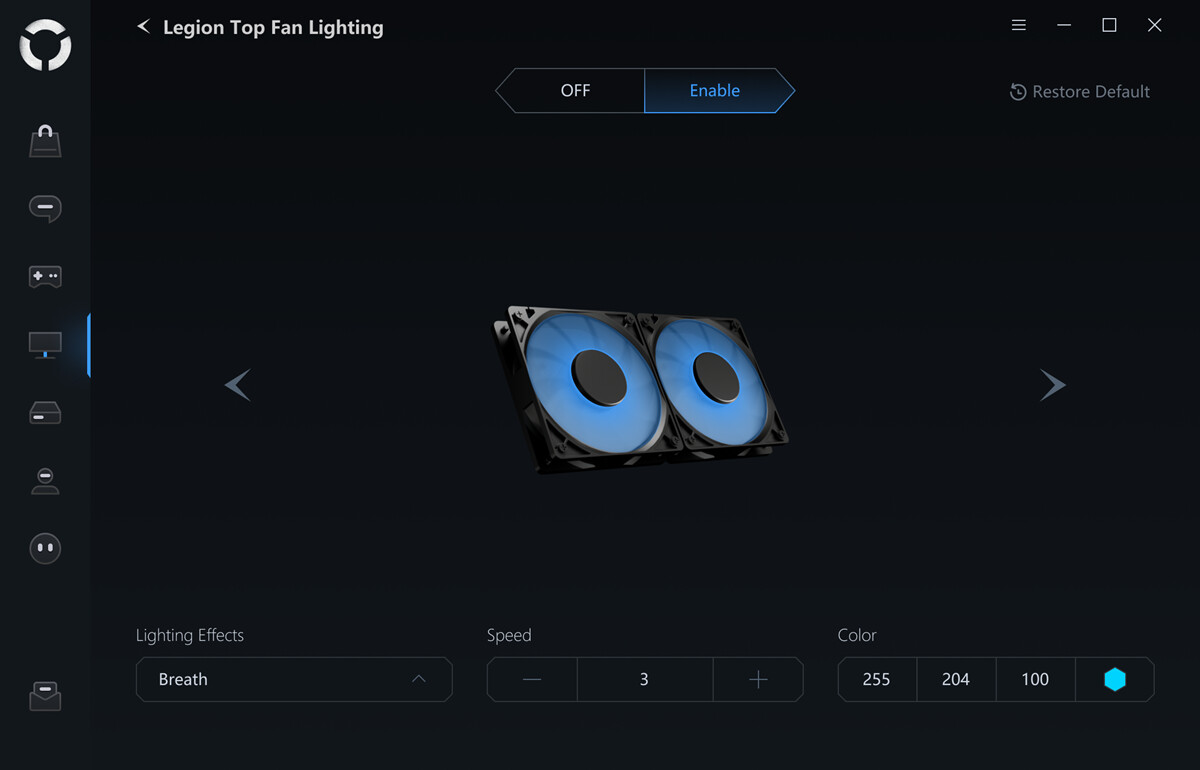
Task: Show next fan device with right arrow
Action: point(1052,385)
